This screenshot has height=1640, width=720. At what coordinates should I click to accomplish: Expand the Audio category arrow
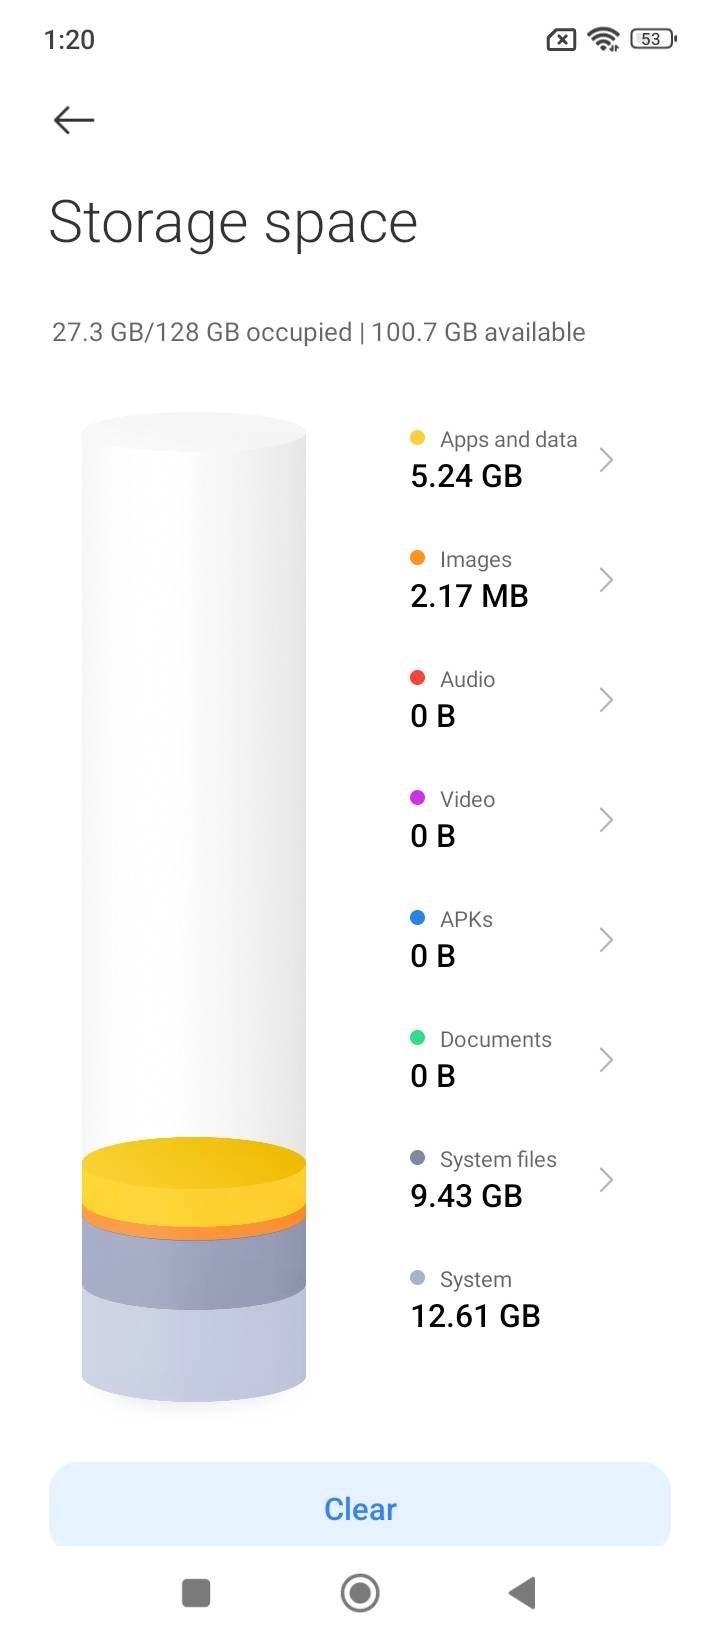tap(605, 700)
